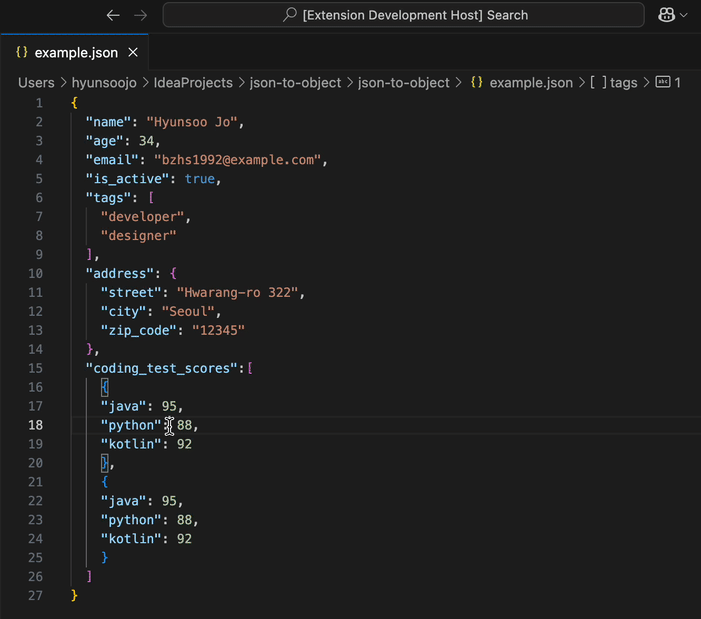701x619 pixels.
Task: Click the "designer" string
Action: click(139, 236)
